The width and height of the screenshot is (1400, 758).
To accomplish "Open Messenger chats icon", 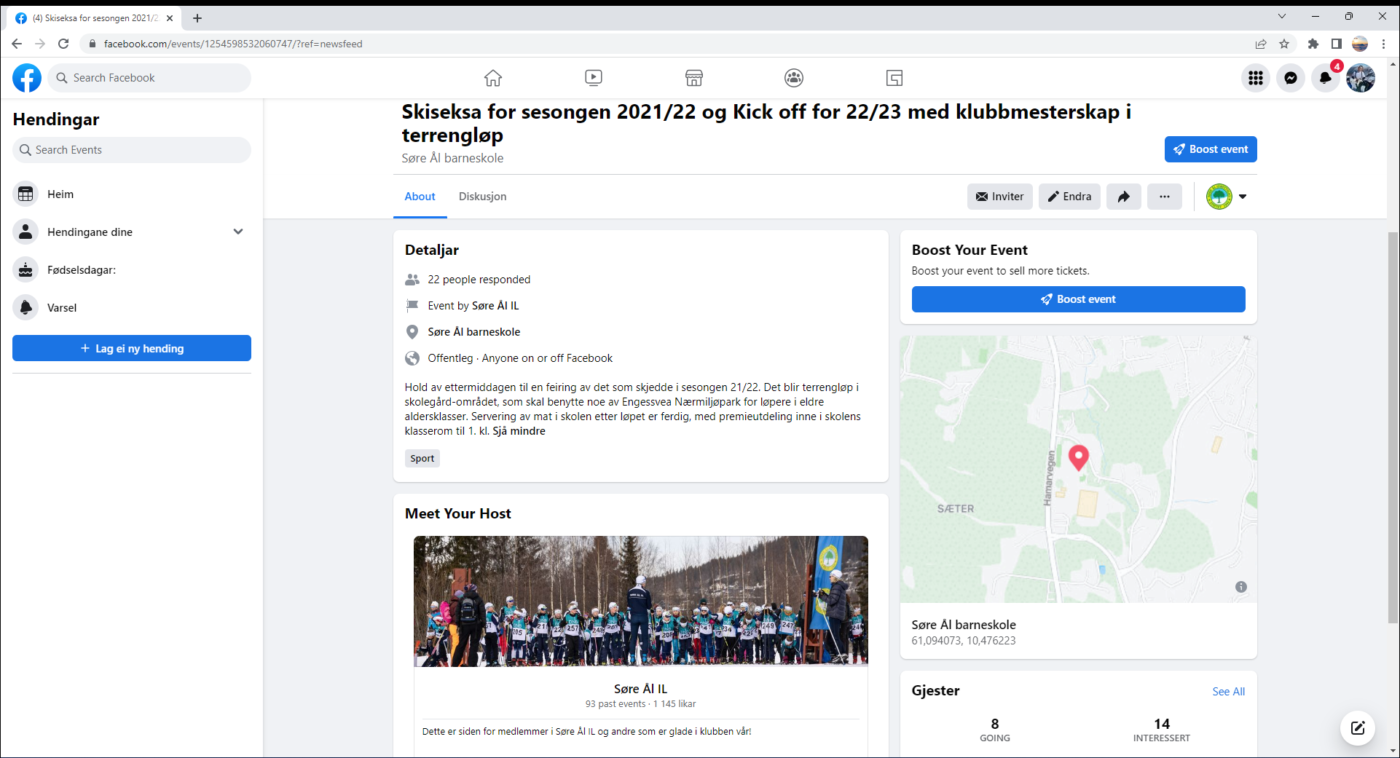I will coord(1291,78).
